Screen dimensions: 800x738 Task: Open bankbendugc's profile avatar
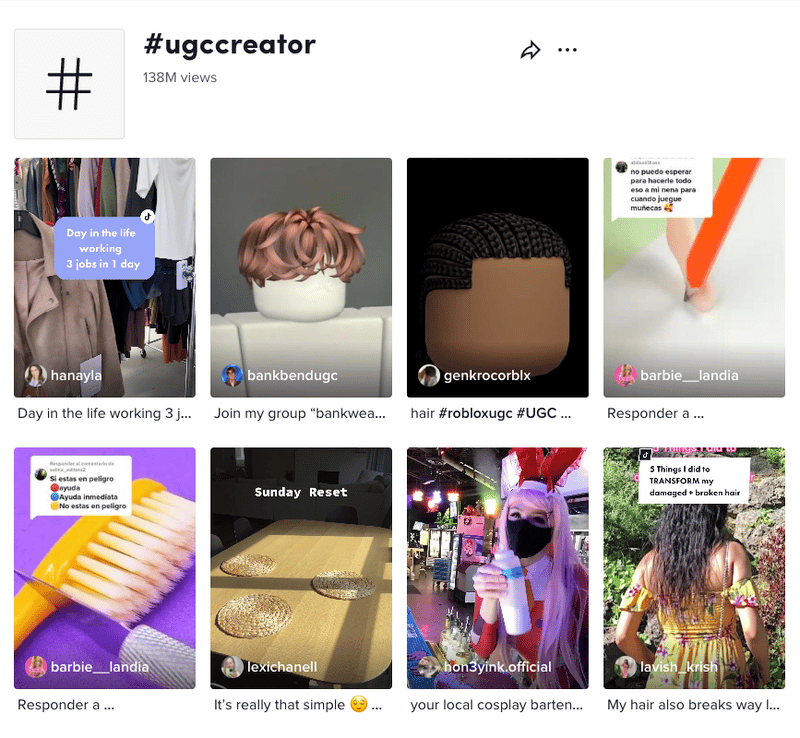coord(232,375)
